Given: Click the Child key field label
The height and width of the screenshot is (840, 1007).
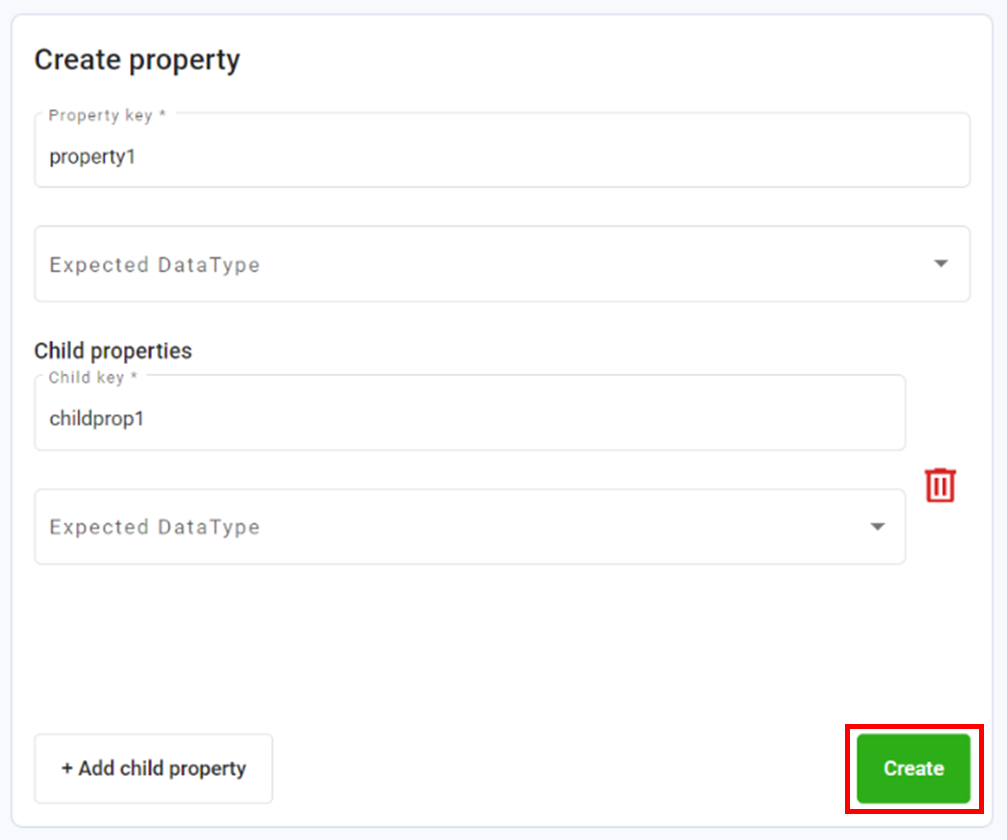Looking at the screenshot, I should pos(87,377).
